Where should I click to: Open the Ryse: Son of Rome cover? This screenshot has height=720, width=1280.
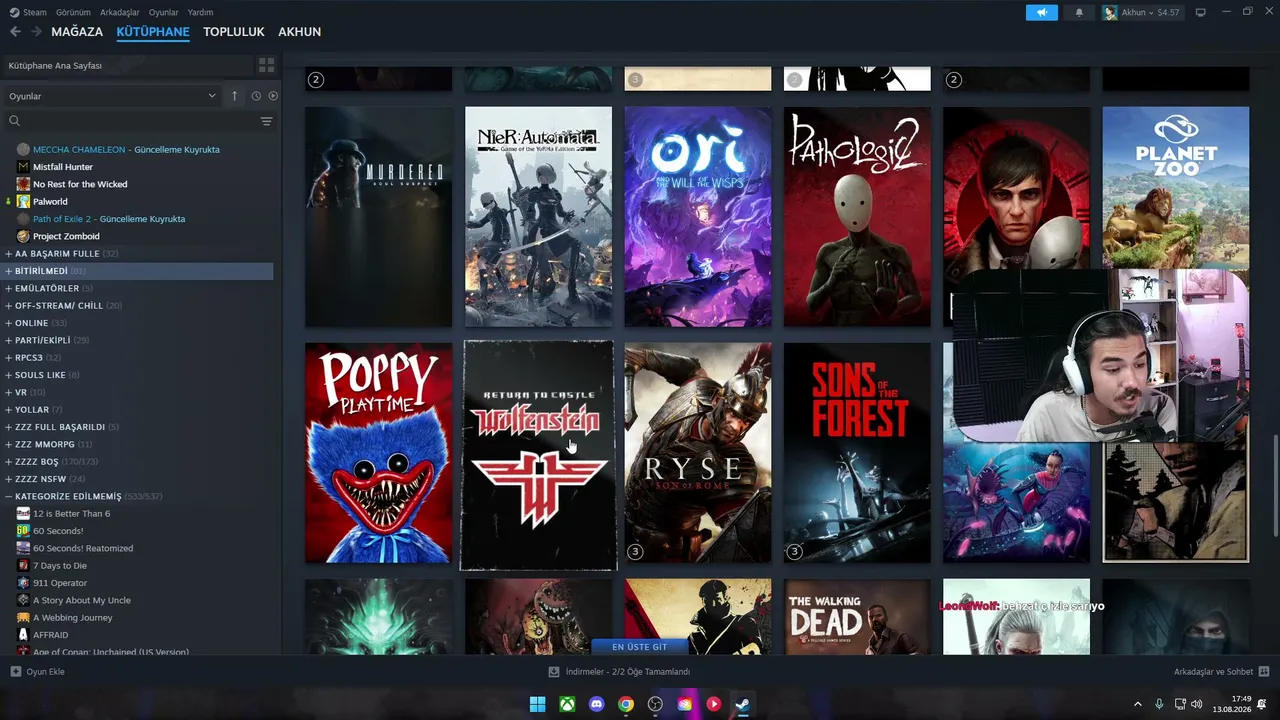(x=698, y=453)
